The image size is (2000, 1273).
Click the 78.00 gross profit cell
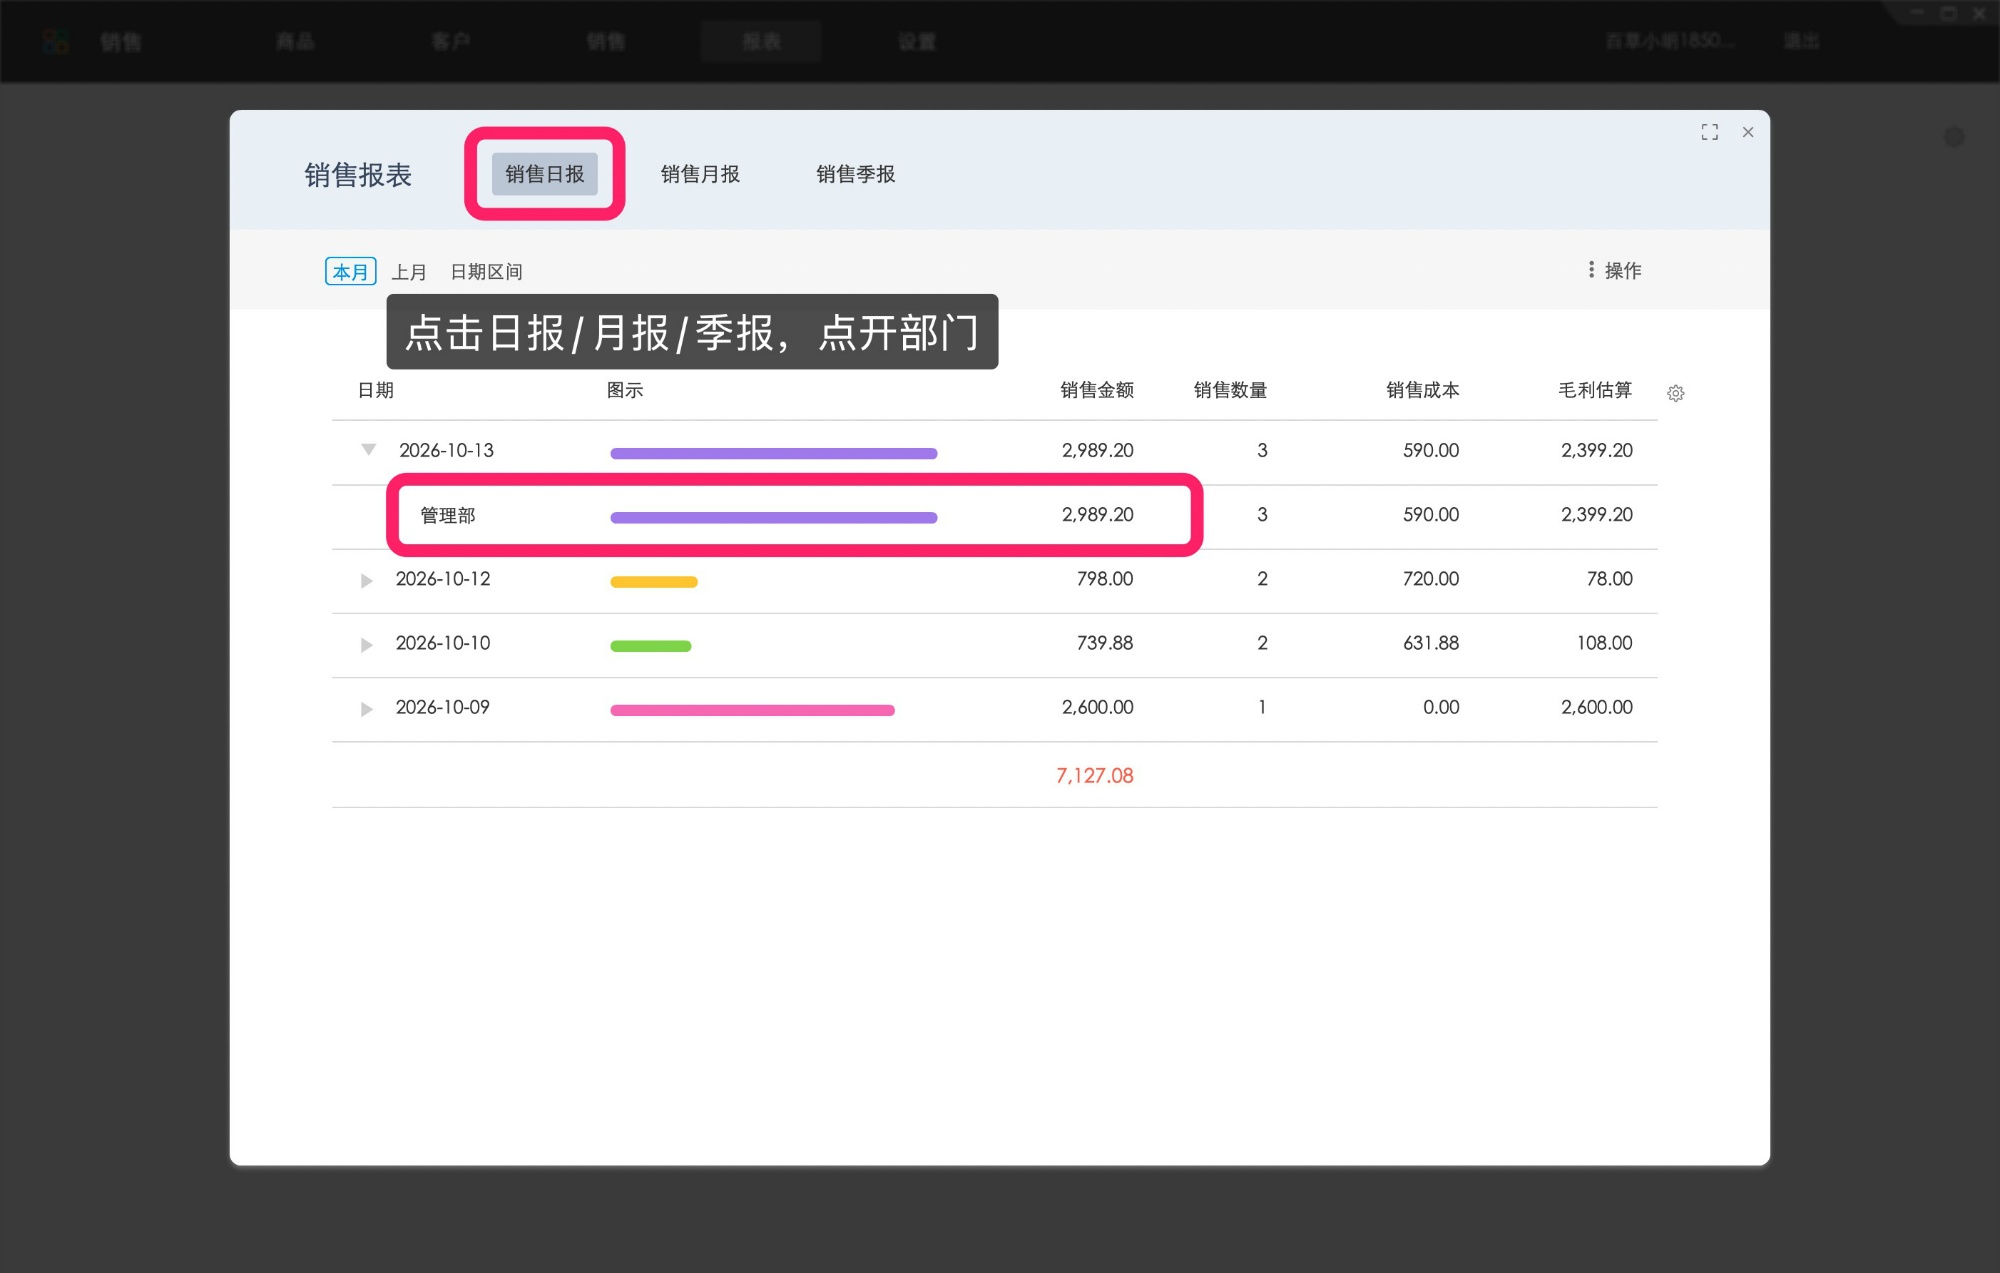(x=1610, y=579)
